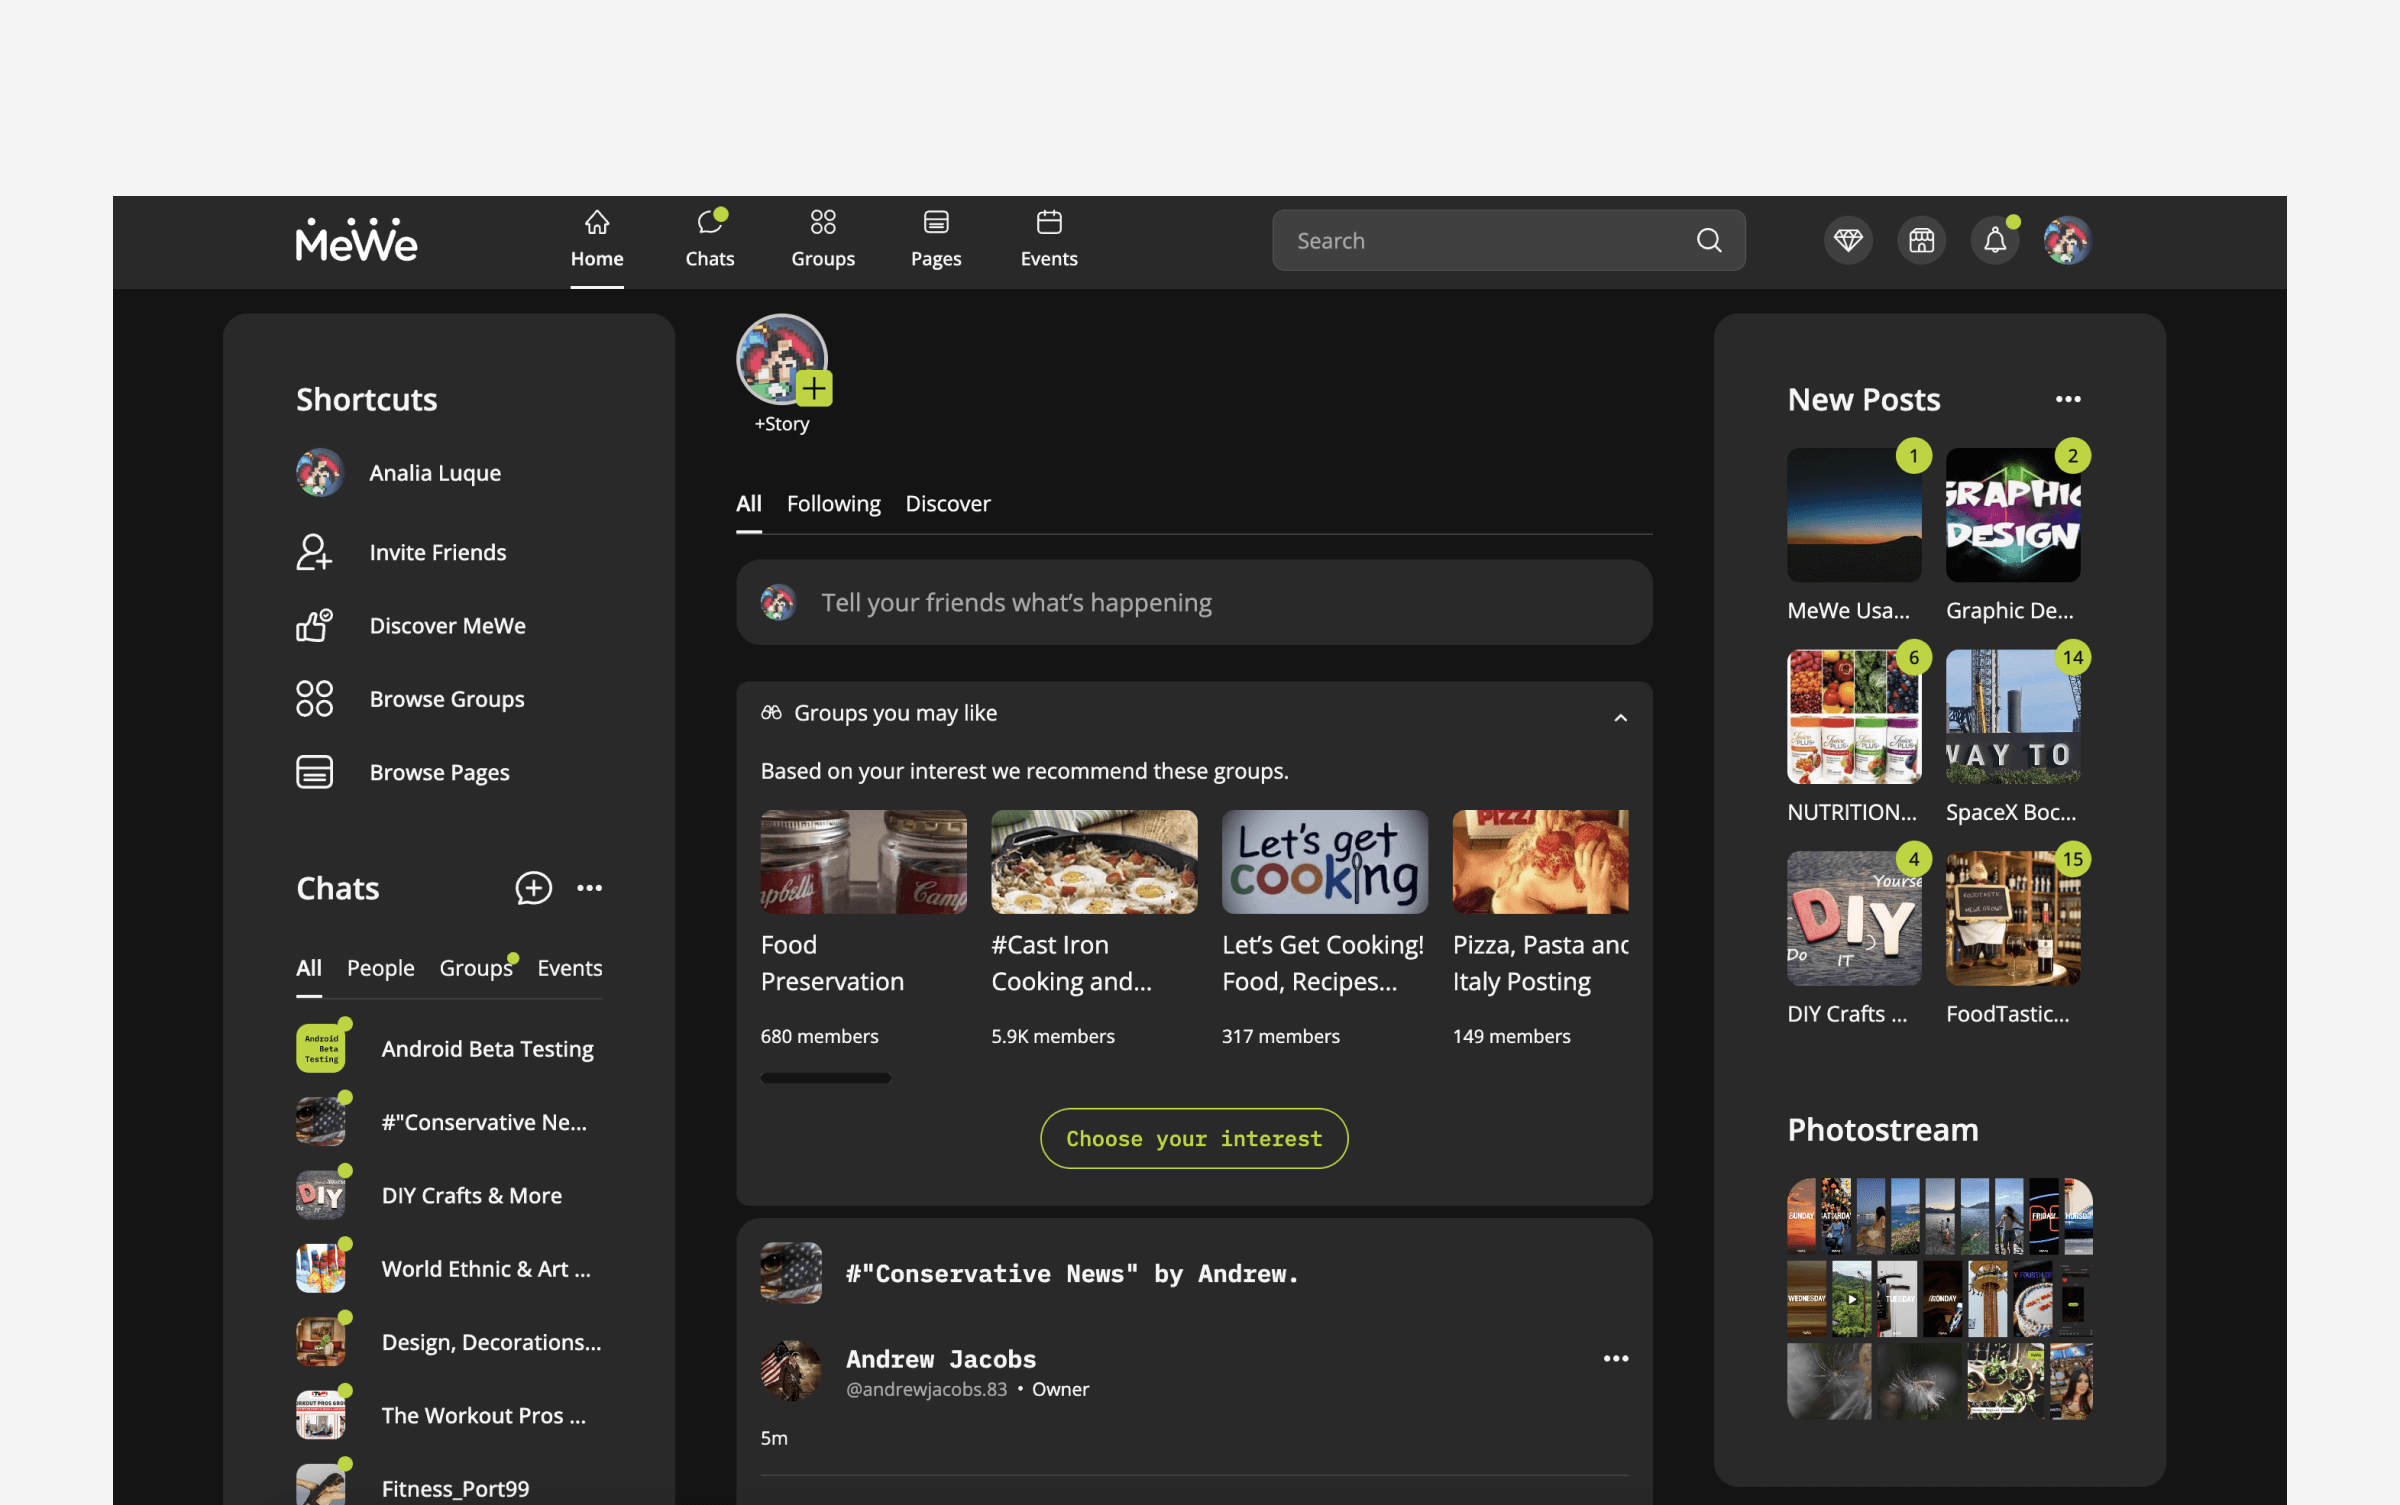Open Chats panel more options
The image size is (2400, 1505).
click(x=589, y=888)
